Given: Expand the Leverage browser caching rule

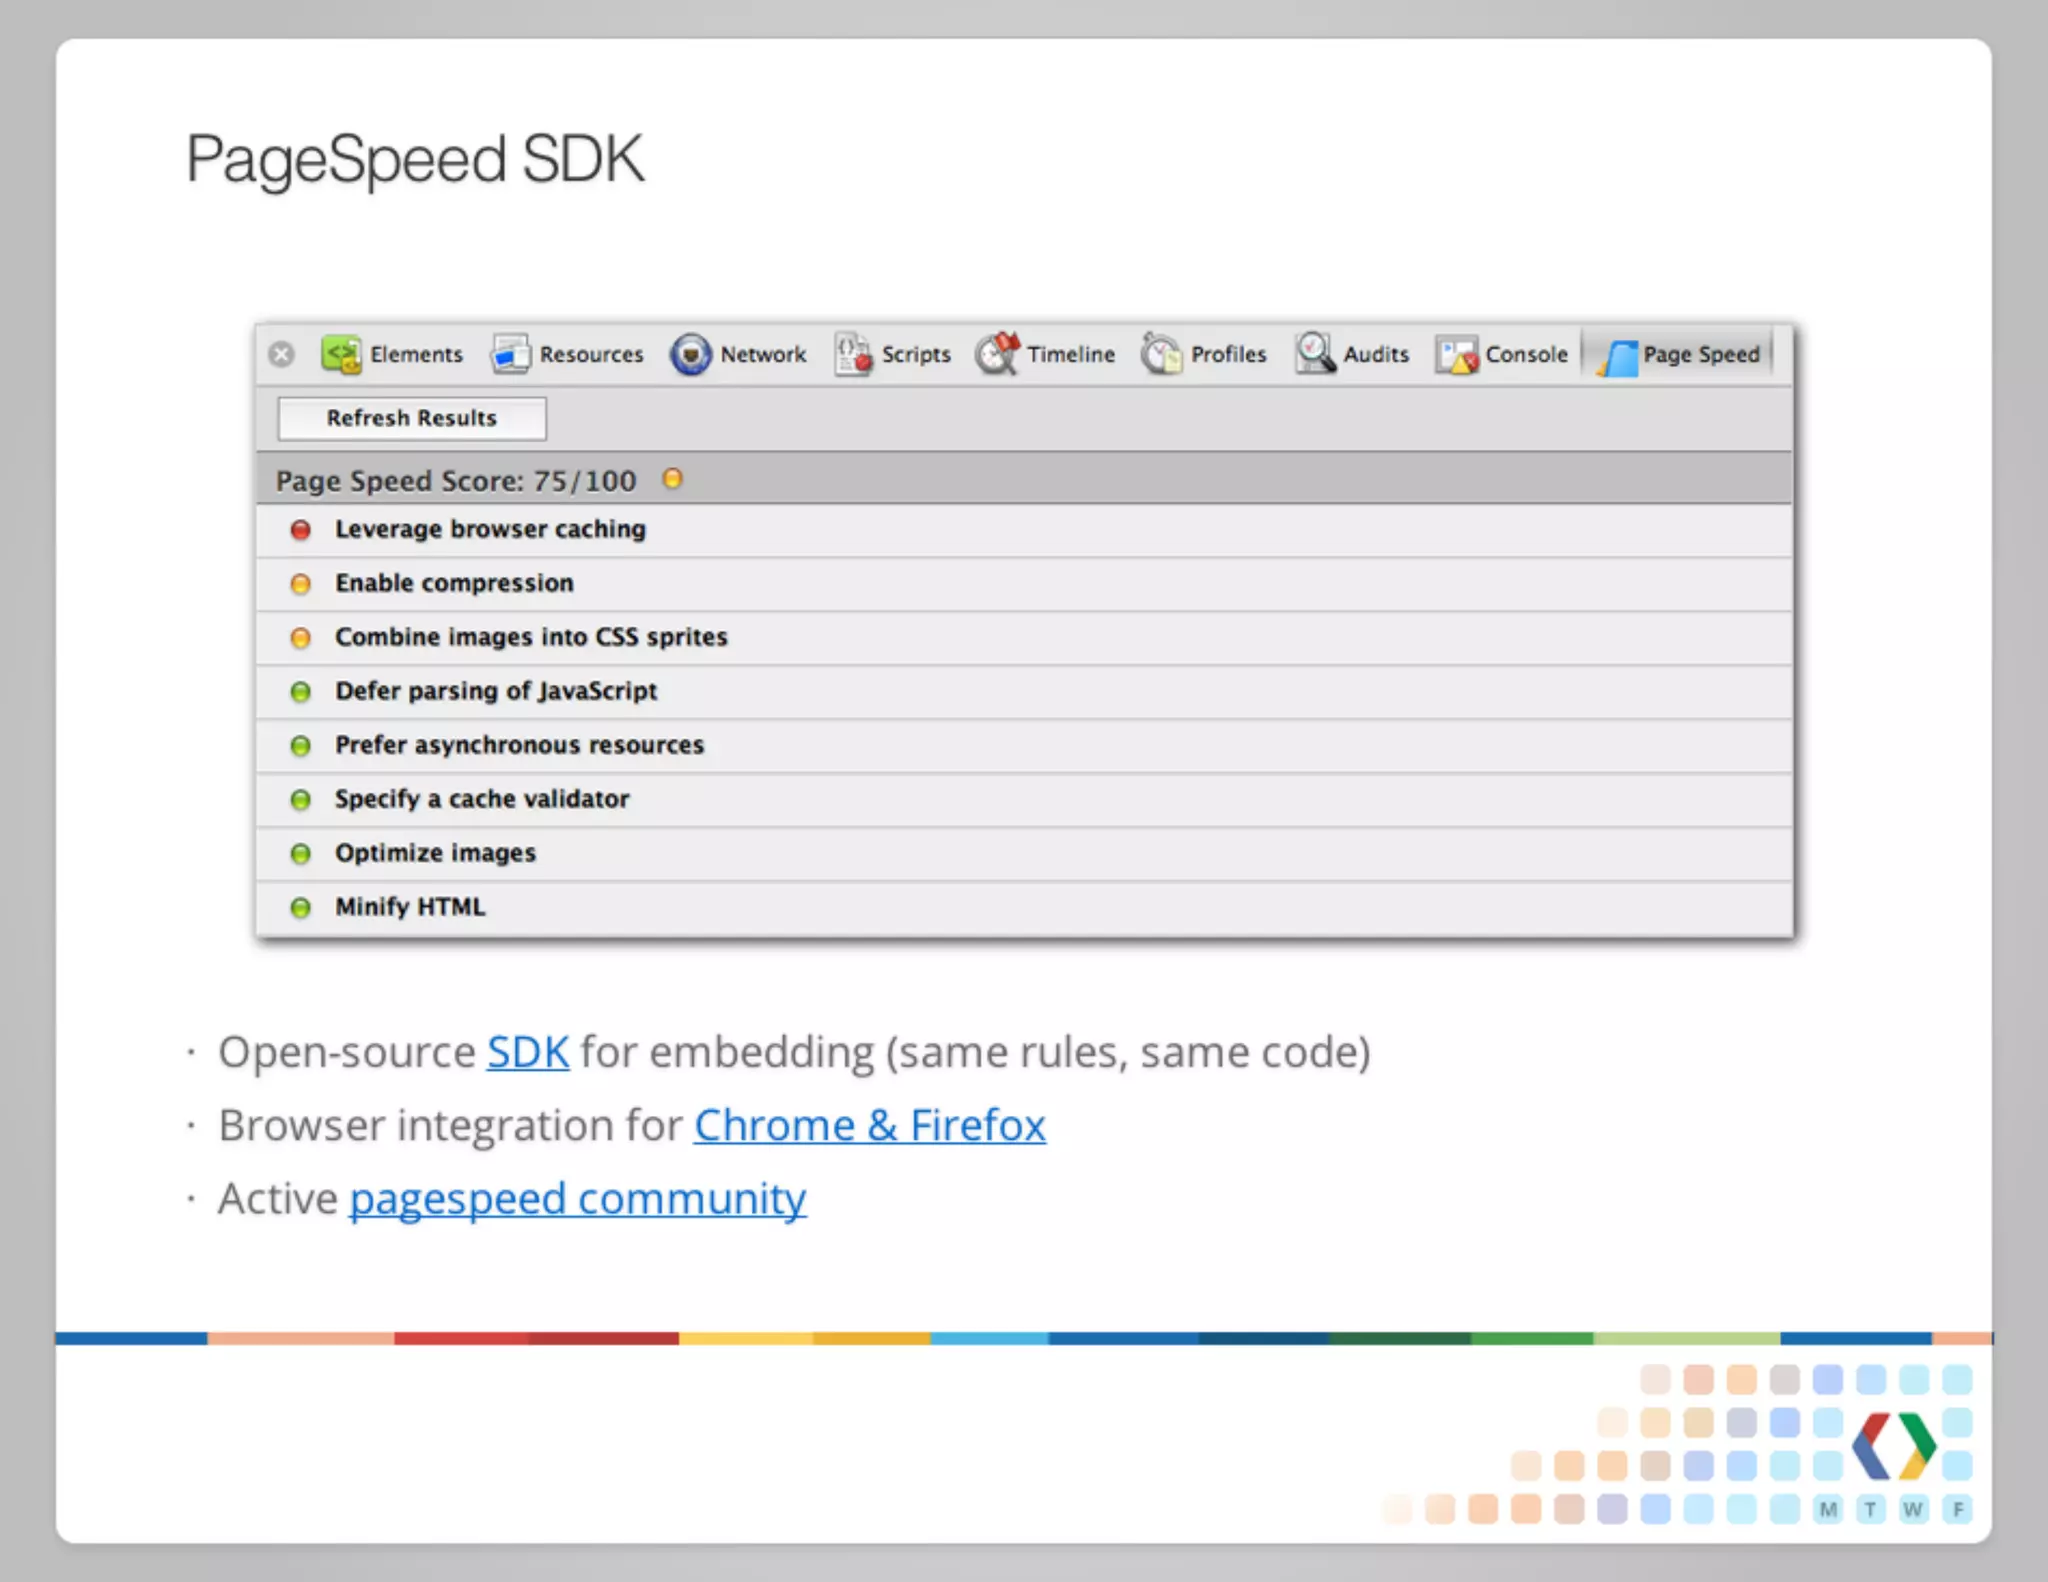Looking at the screenshot, I should coord(490,529).
